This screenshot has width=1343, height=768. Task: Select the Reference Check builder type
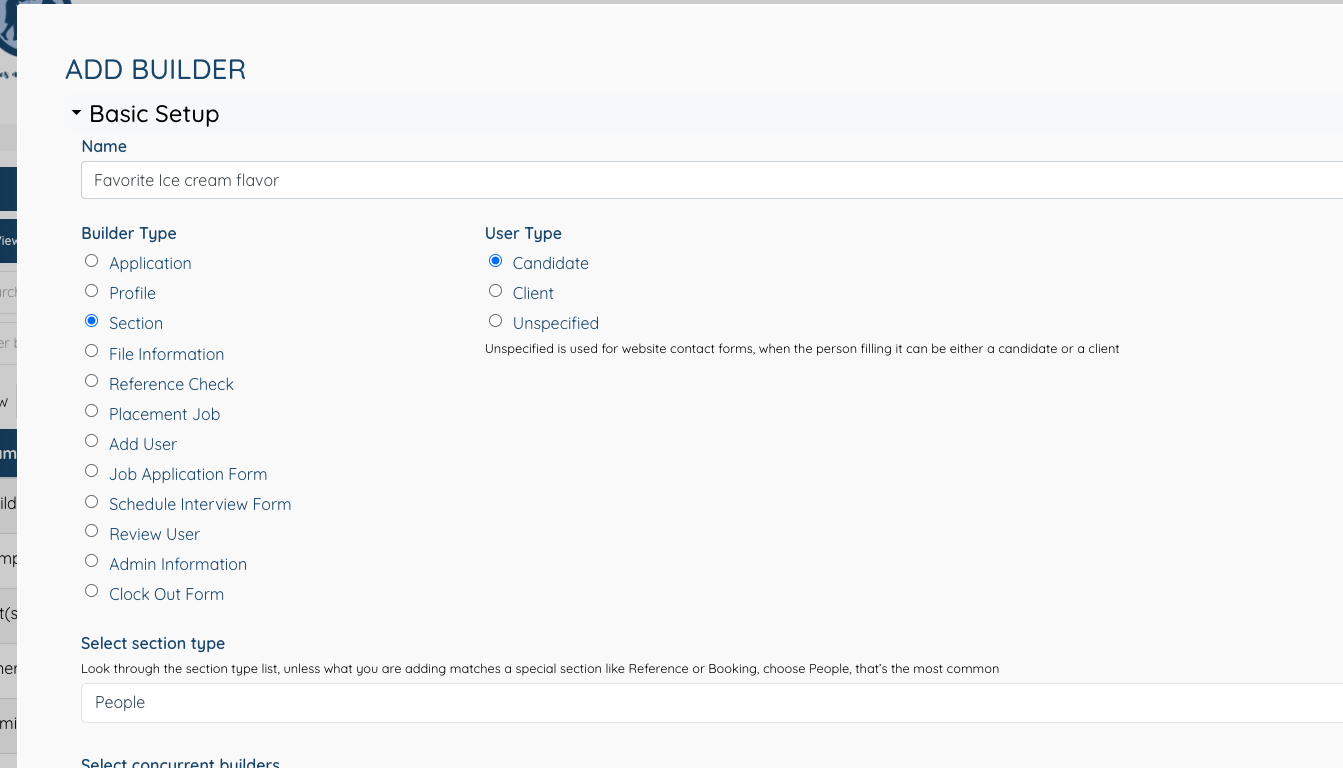91,380
